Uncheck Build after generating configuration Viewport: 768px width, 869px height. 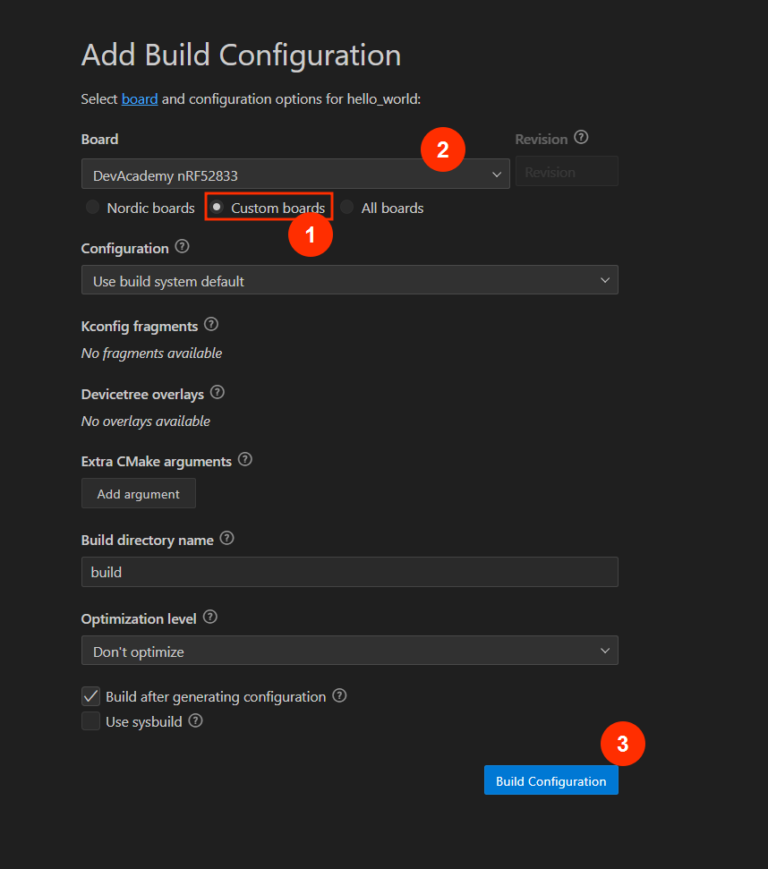point(91,696)
